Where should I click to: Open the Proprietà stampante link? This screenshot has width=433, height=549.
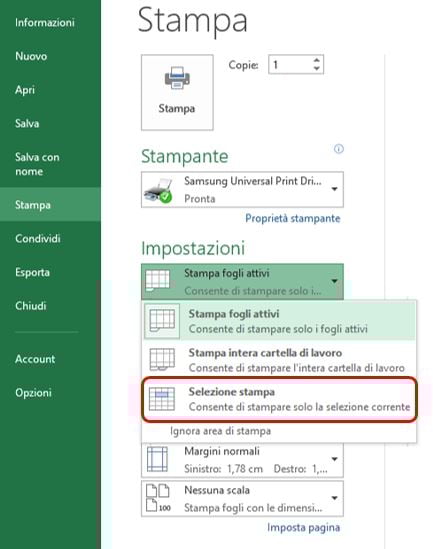[293, 218]
